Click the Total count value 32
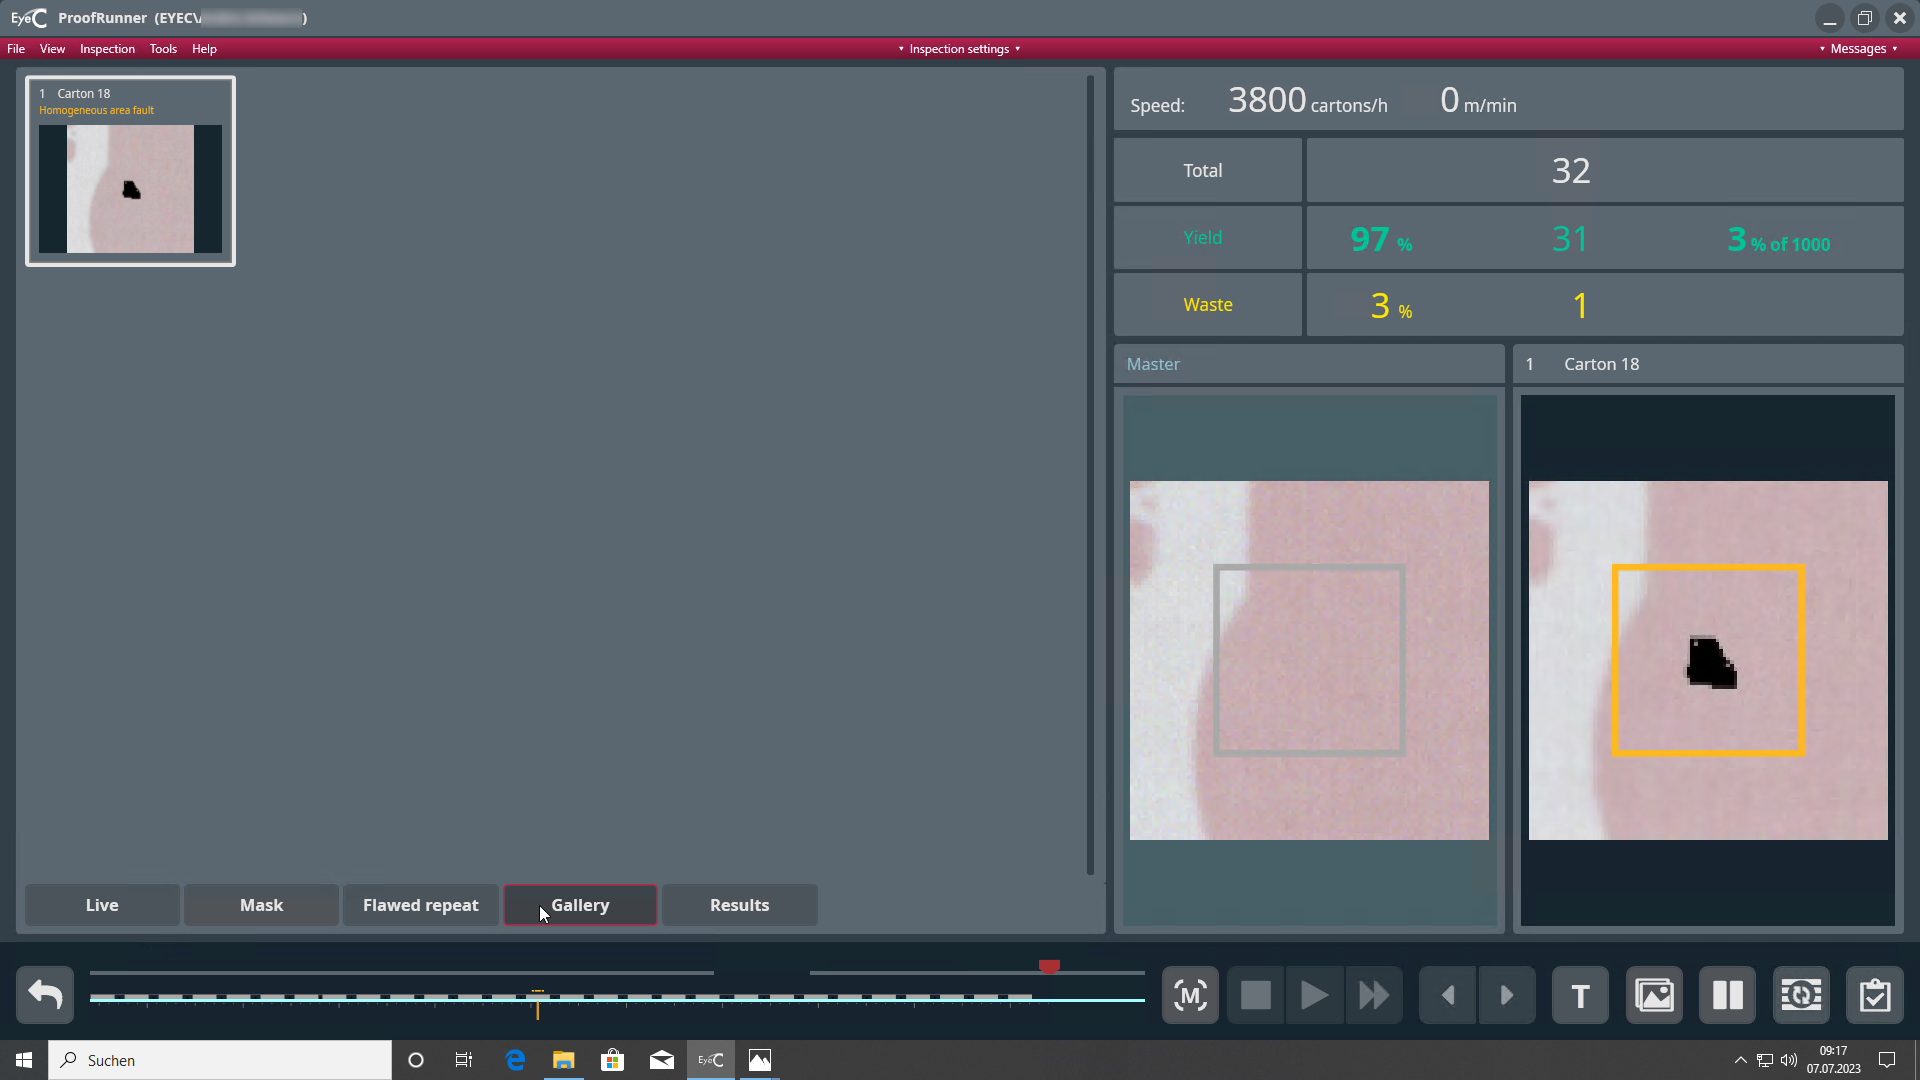 [1571, 170]
